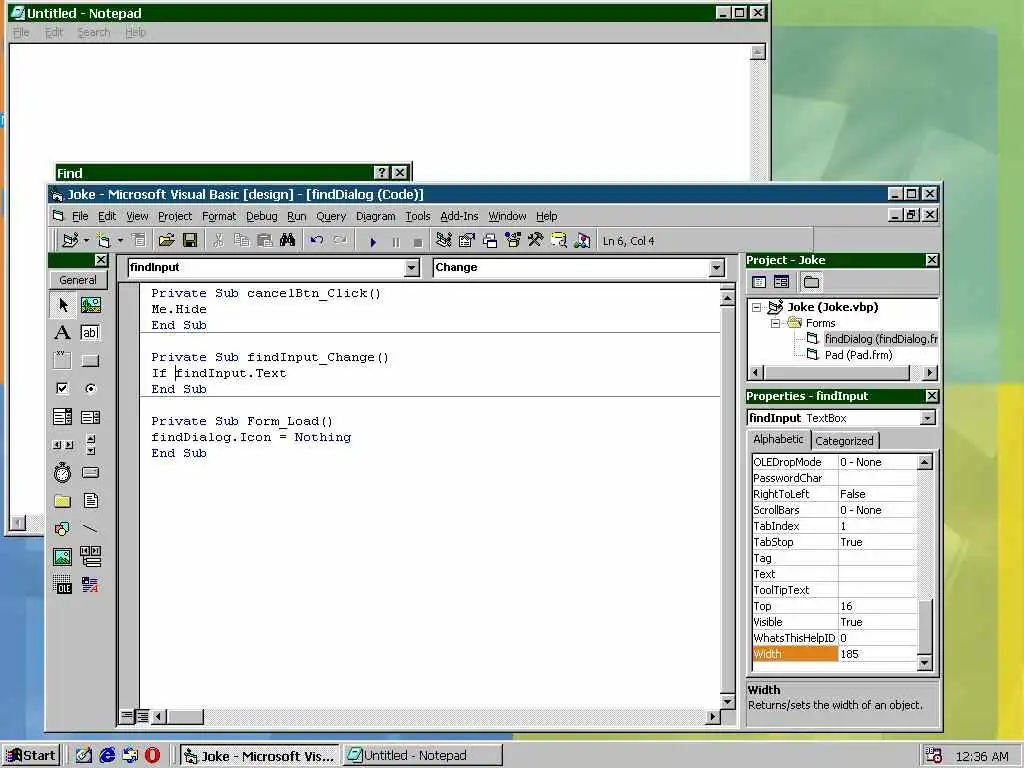Select the Data control tool

coord(91,556)
